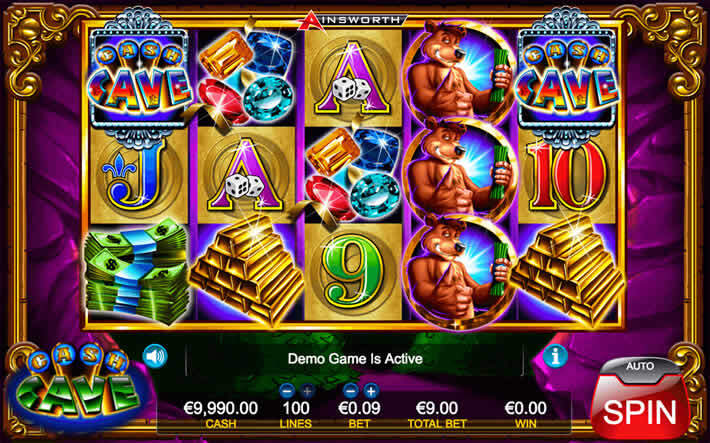Click the green cash stack symbol
The height and width of the screenshot is (443, 710).
(x=137, y=272)
